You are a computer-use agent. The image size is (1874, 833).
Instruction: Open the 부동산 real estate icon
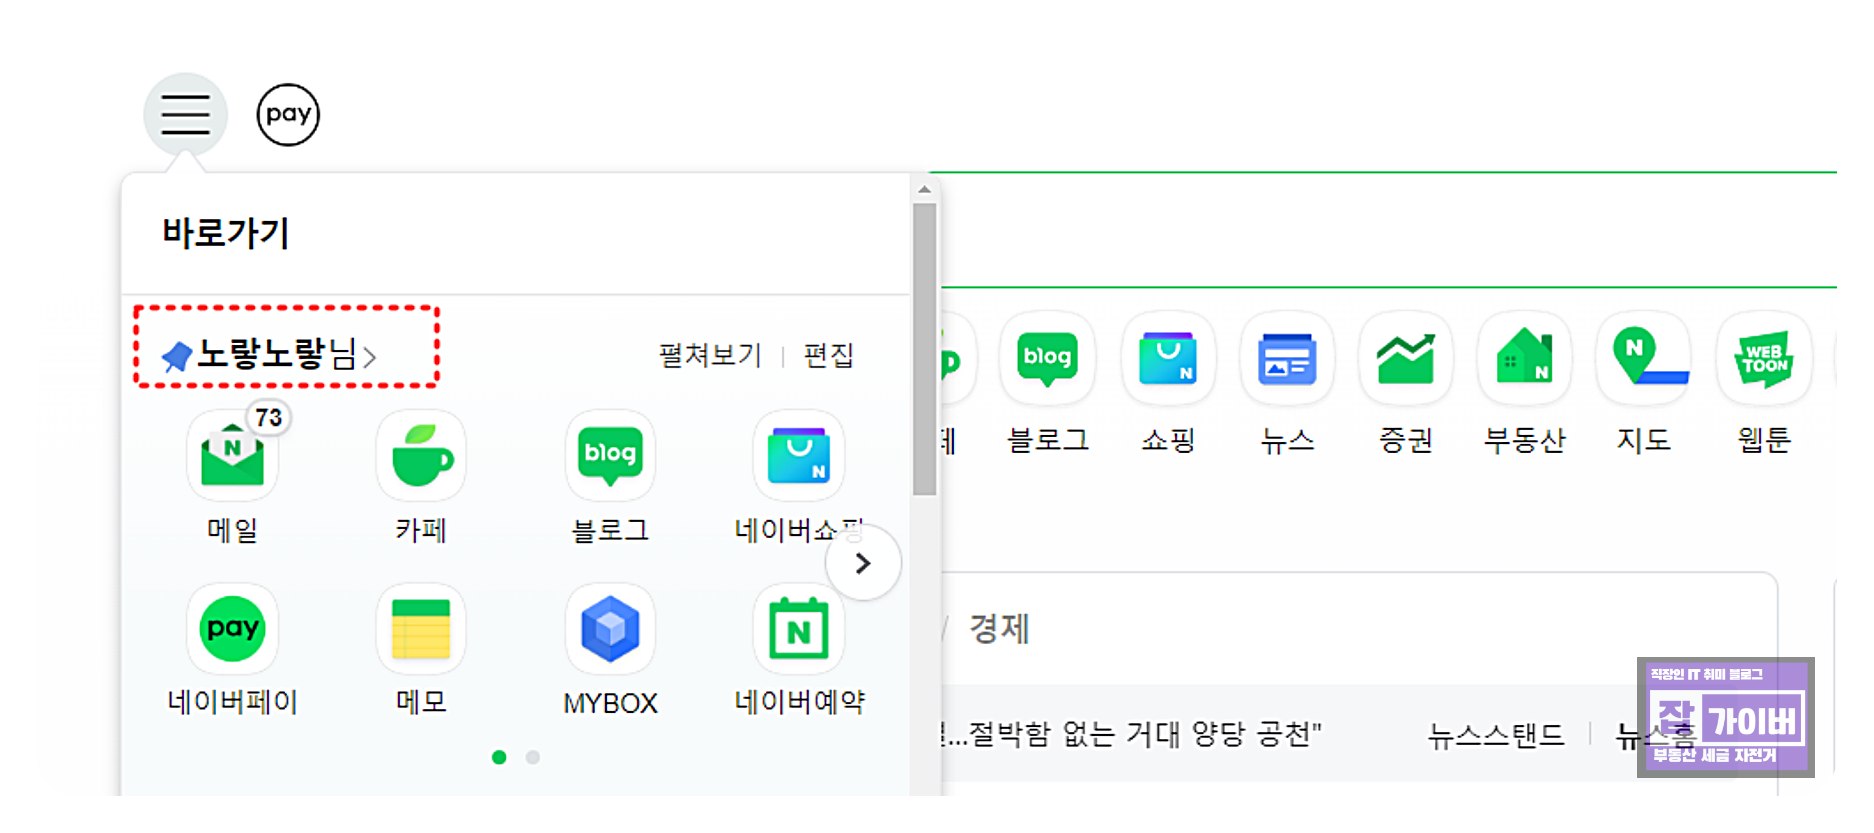[x=1524, y=359]
